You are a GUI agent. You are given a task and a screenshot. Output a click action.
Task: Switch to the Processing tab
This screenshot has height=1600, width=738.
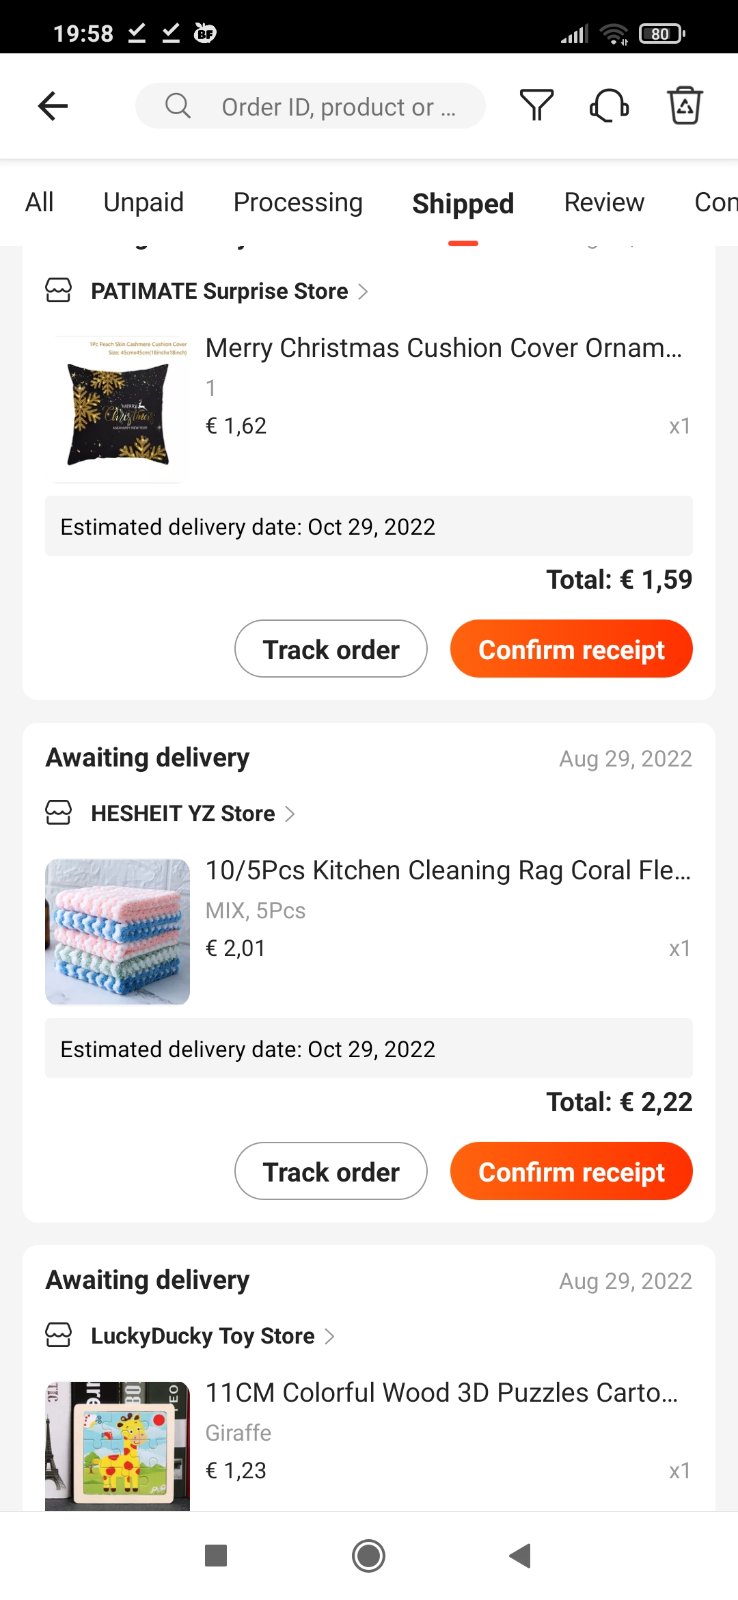(x=298, y=202)
